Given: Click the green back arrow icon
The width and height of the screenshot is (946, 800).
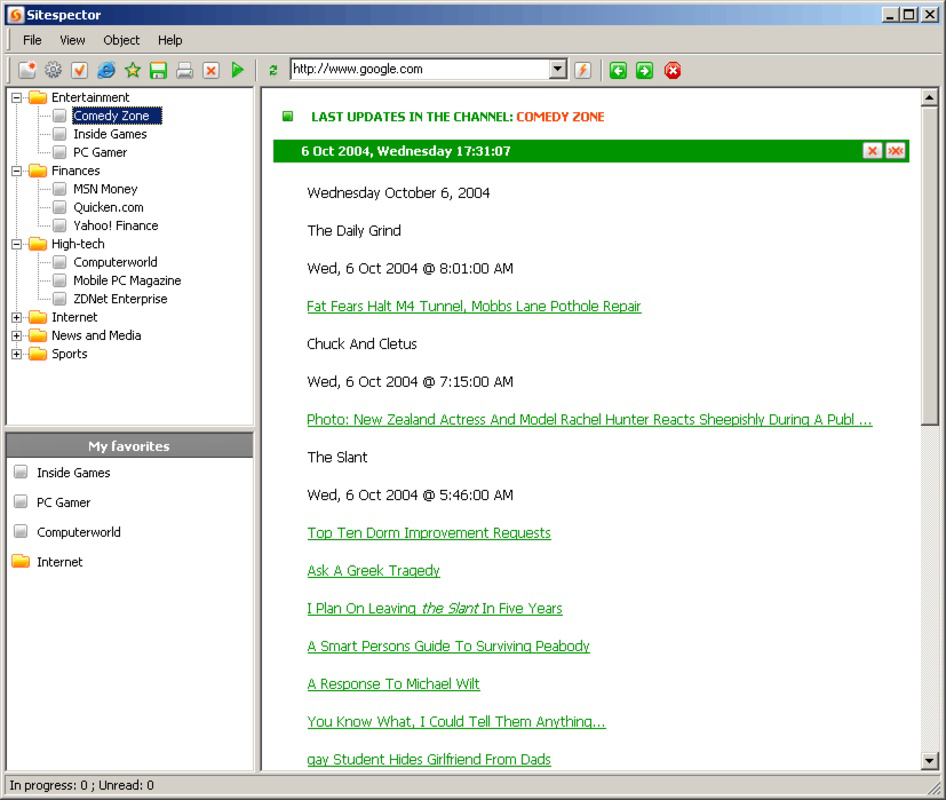Looking at the screenshot, I should pyautogui.click(x=618, y=71).
